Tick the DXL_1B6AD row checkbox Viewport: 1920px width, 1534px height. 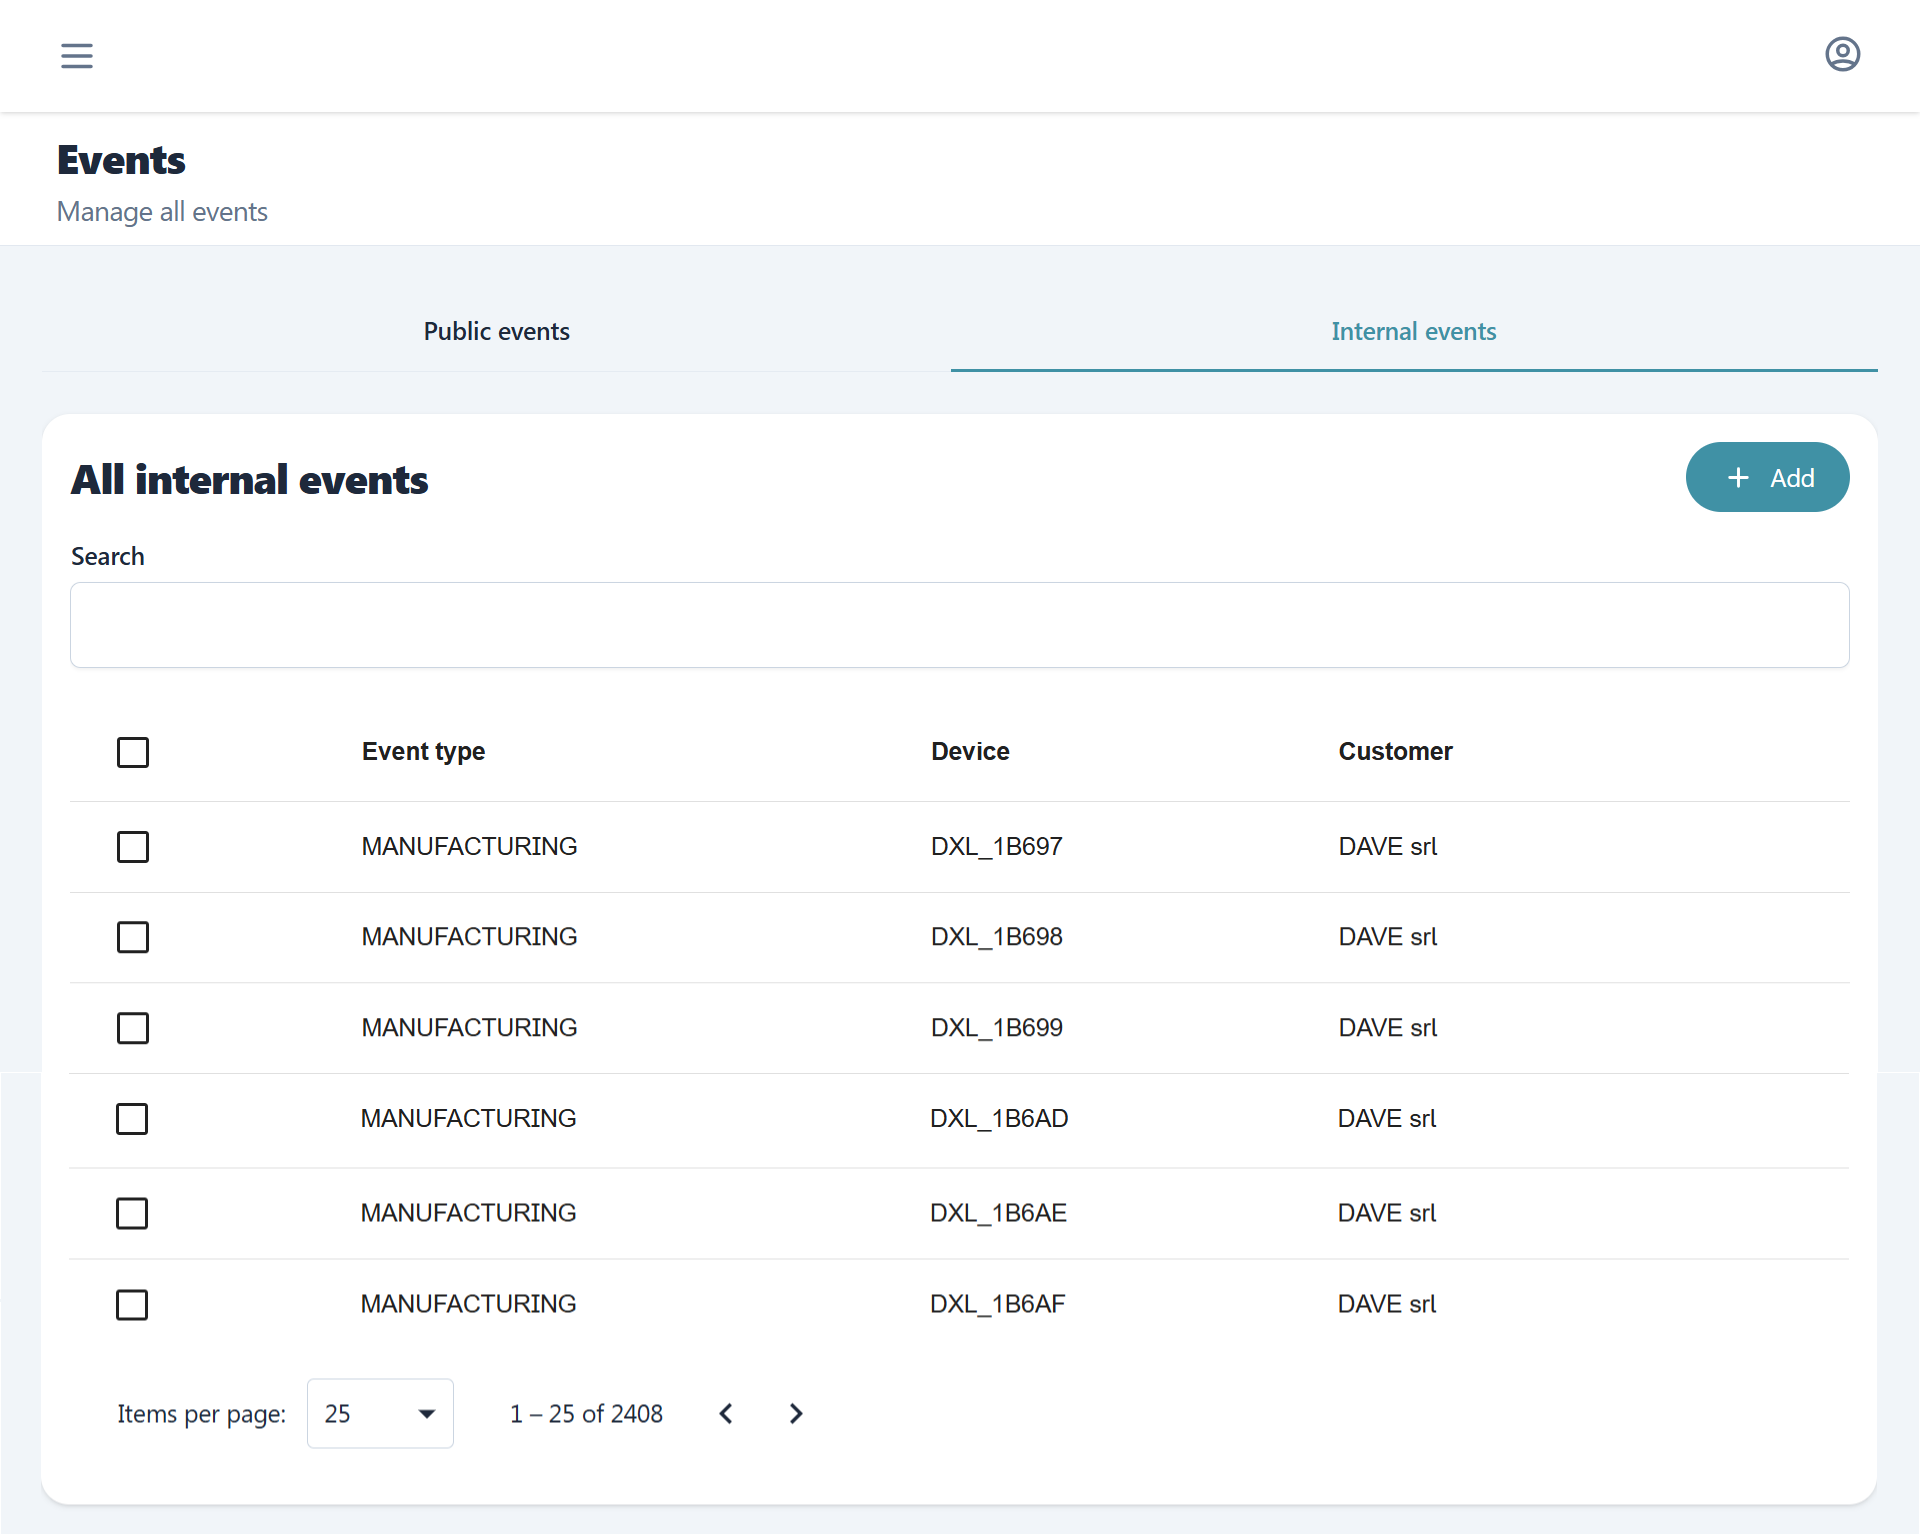point(132,1119)
